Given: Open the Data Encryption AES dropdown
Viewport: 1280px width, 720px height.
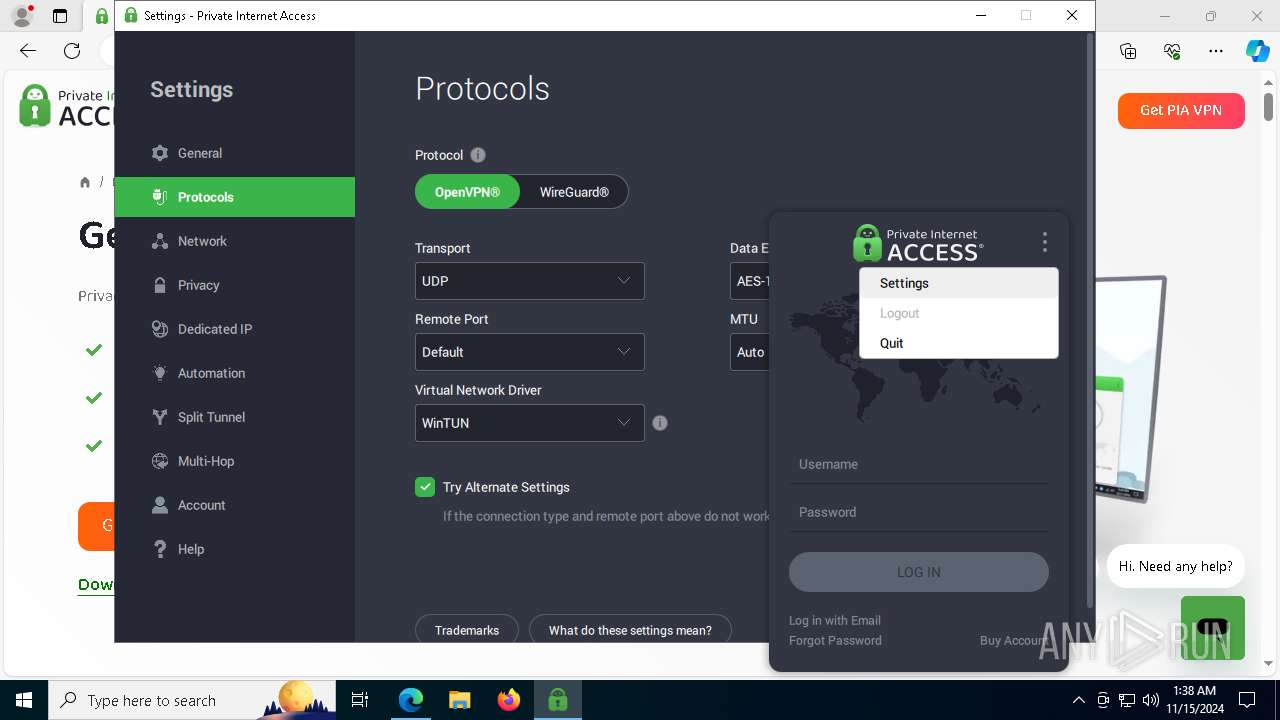Looking at the screenshot, I should tap(750, 281).
